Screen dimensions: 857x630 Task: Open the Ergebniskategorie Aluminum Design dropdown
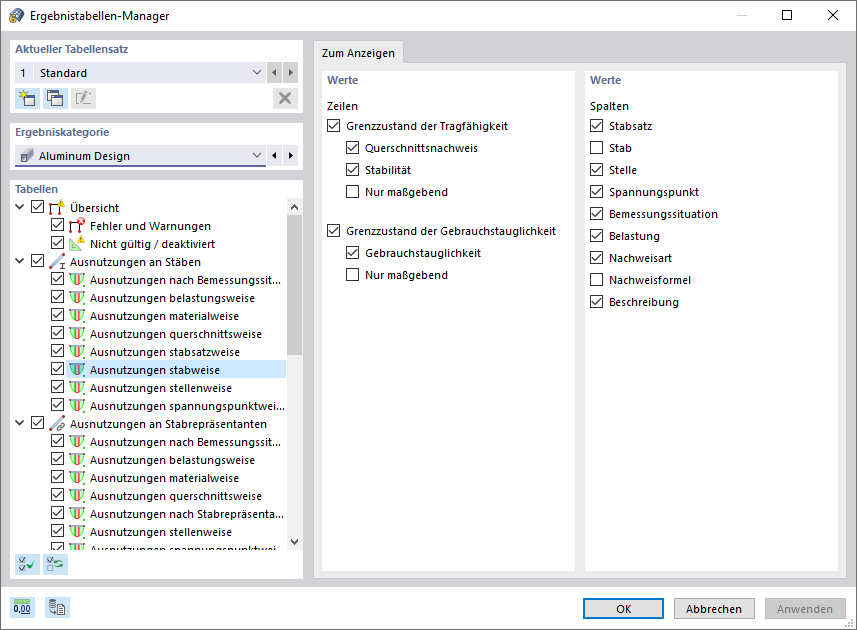(257, 156)
